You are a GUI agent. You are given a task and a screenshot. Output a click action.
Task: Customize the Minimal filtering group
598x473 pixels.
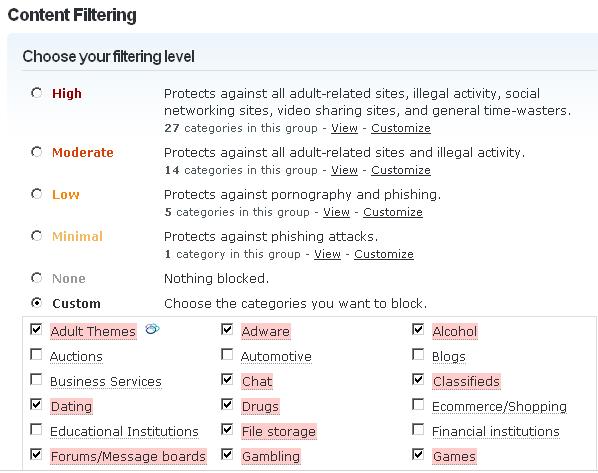[384, 254]
